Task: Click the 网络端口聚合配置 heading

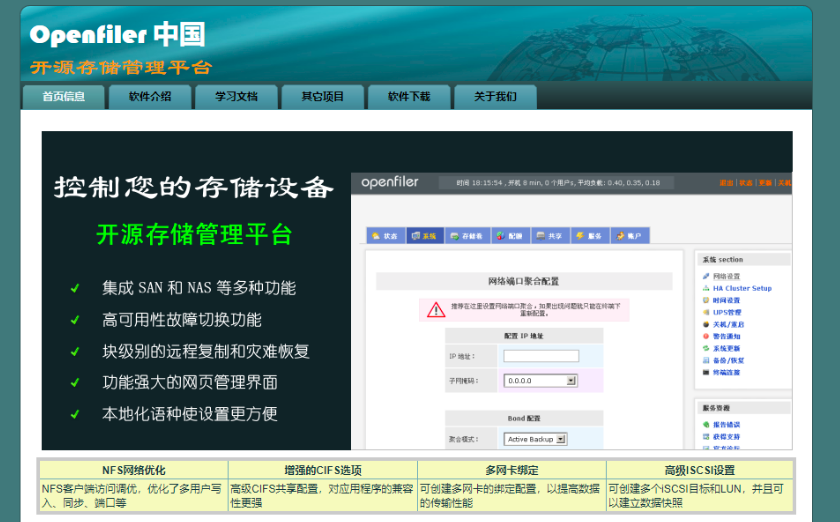Action: click(x=523, y=281)
